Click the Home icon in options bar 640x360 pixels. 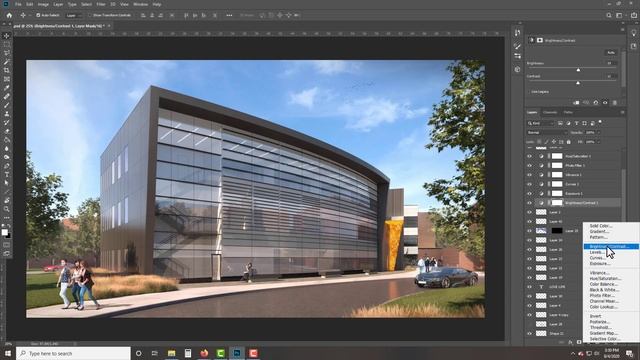tap(9, 15)
